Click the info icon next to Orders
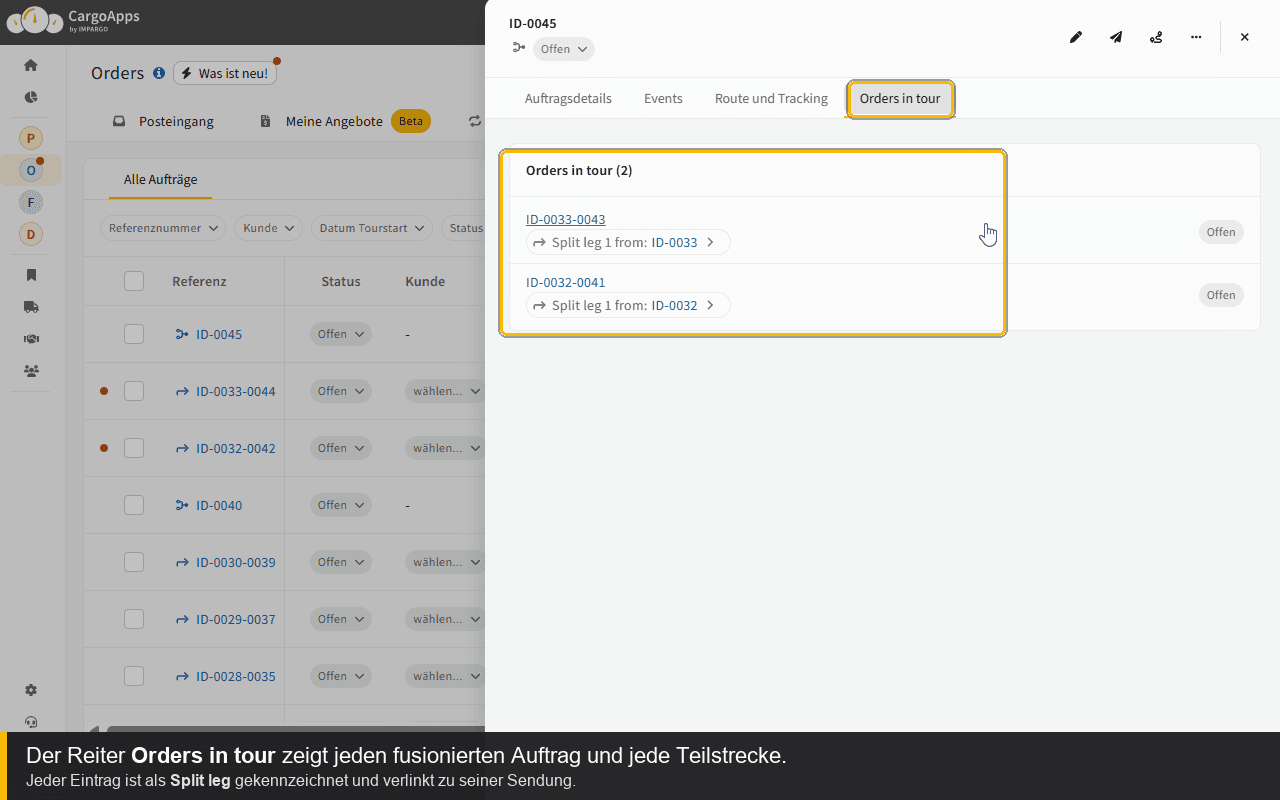The image size is (1280, 800). click(x=158, y=73)
